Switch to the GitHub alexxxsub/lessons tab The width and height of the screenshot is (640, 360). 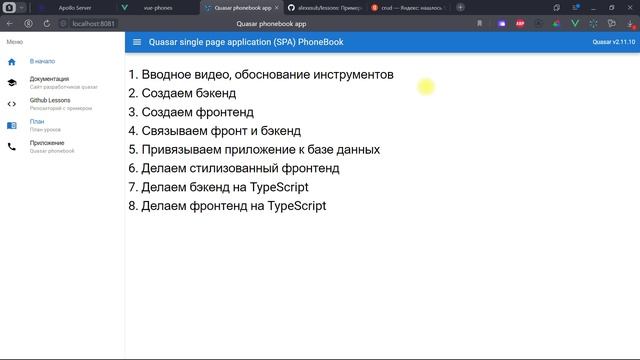(x=325, y=7)
